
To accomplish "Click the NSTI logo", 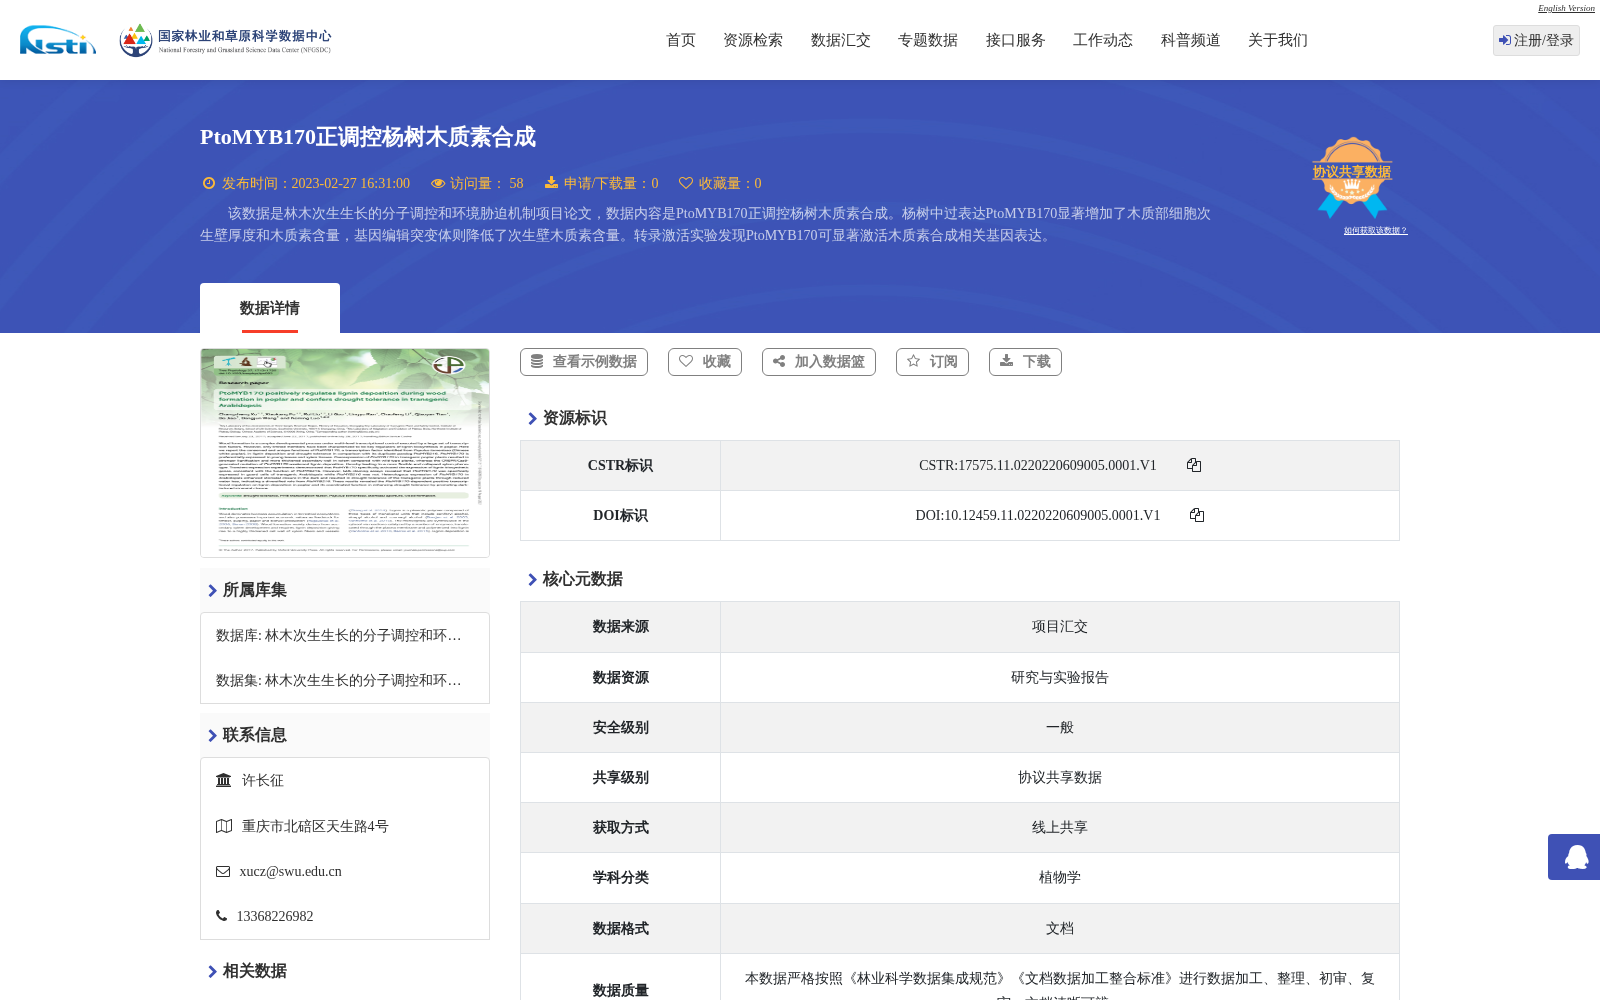I will tap(58, 40).
